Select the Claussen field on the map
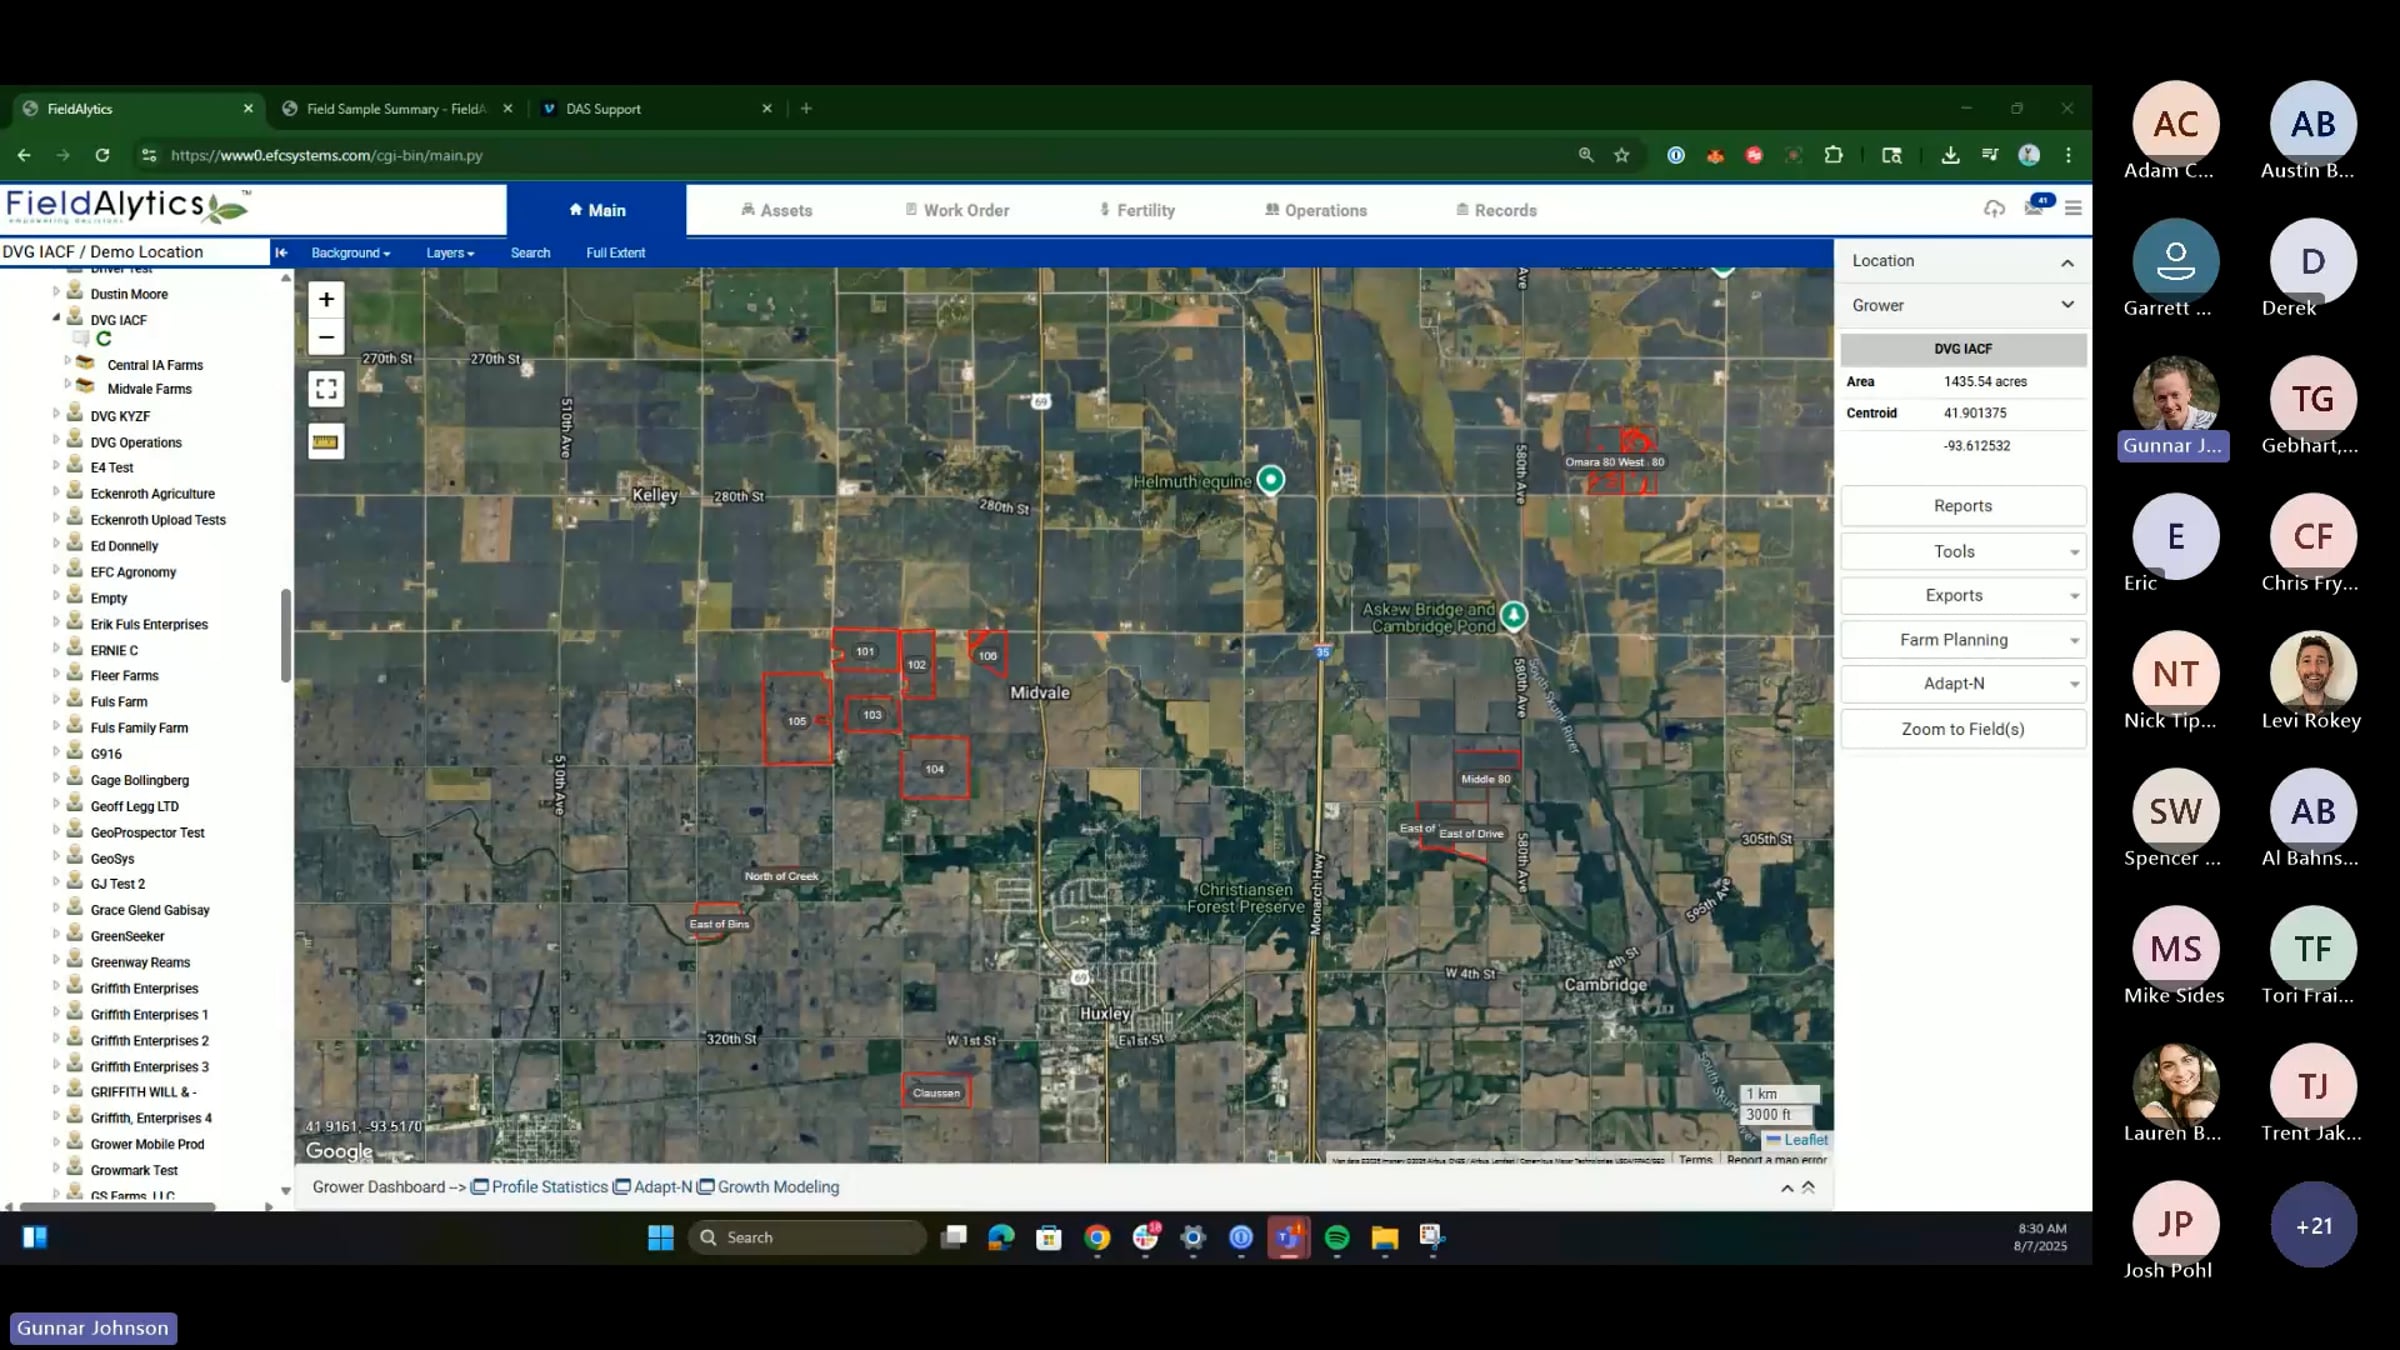Viewport: 2400px width, 1350px height. click(936, 1092)
